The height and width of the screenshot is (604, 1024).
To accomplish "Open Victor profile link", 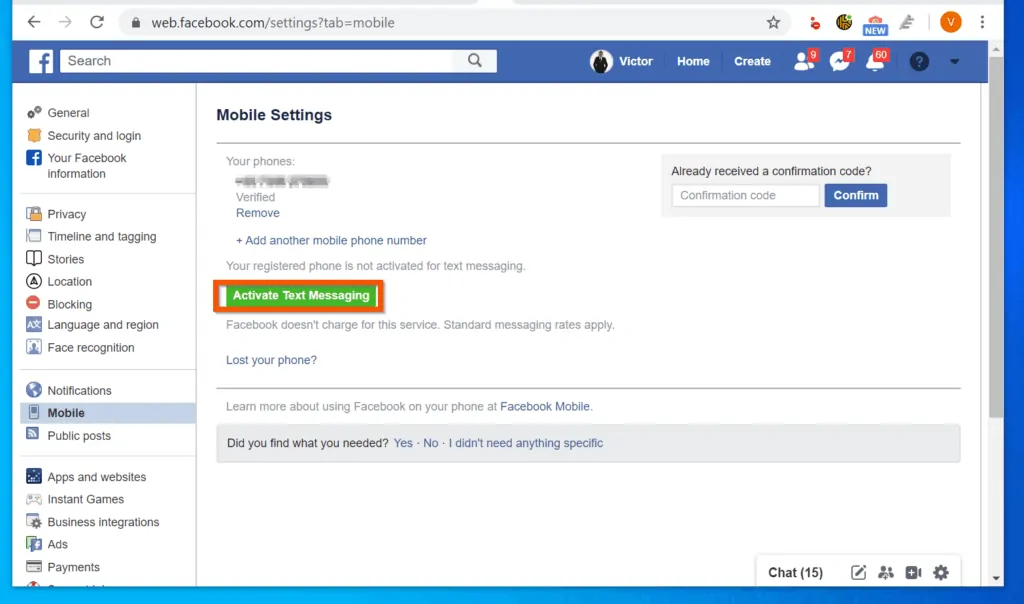I will coord(635,61).
